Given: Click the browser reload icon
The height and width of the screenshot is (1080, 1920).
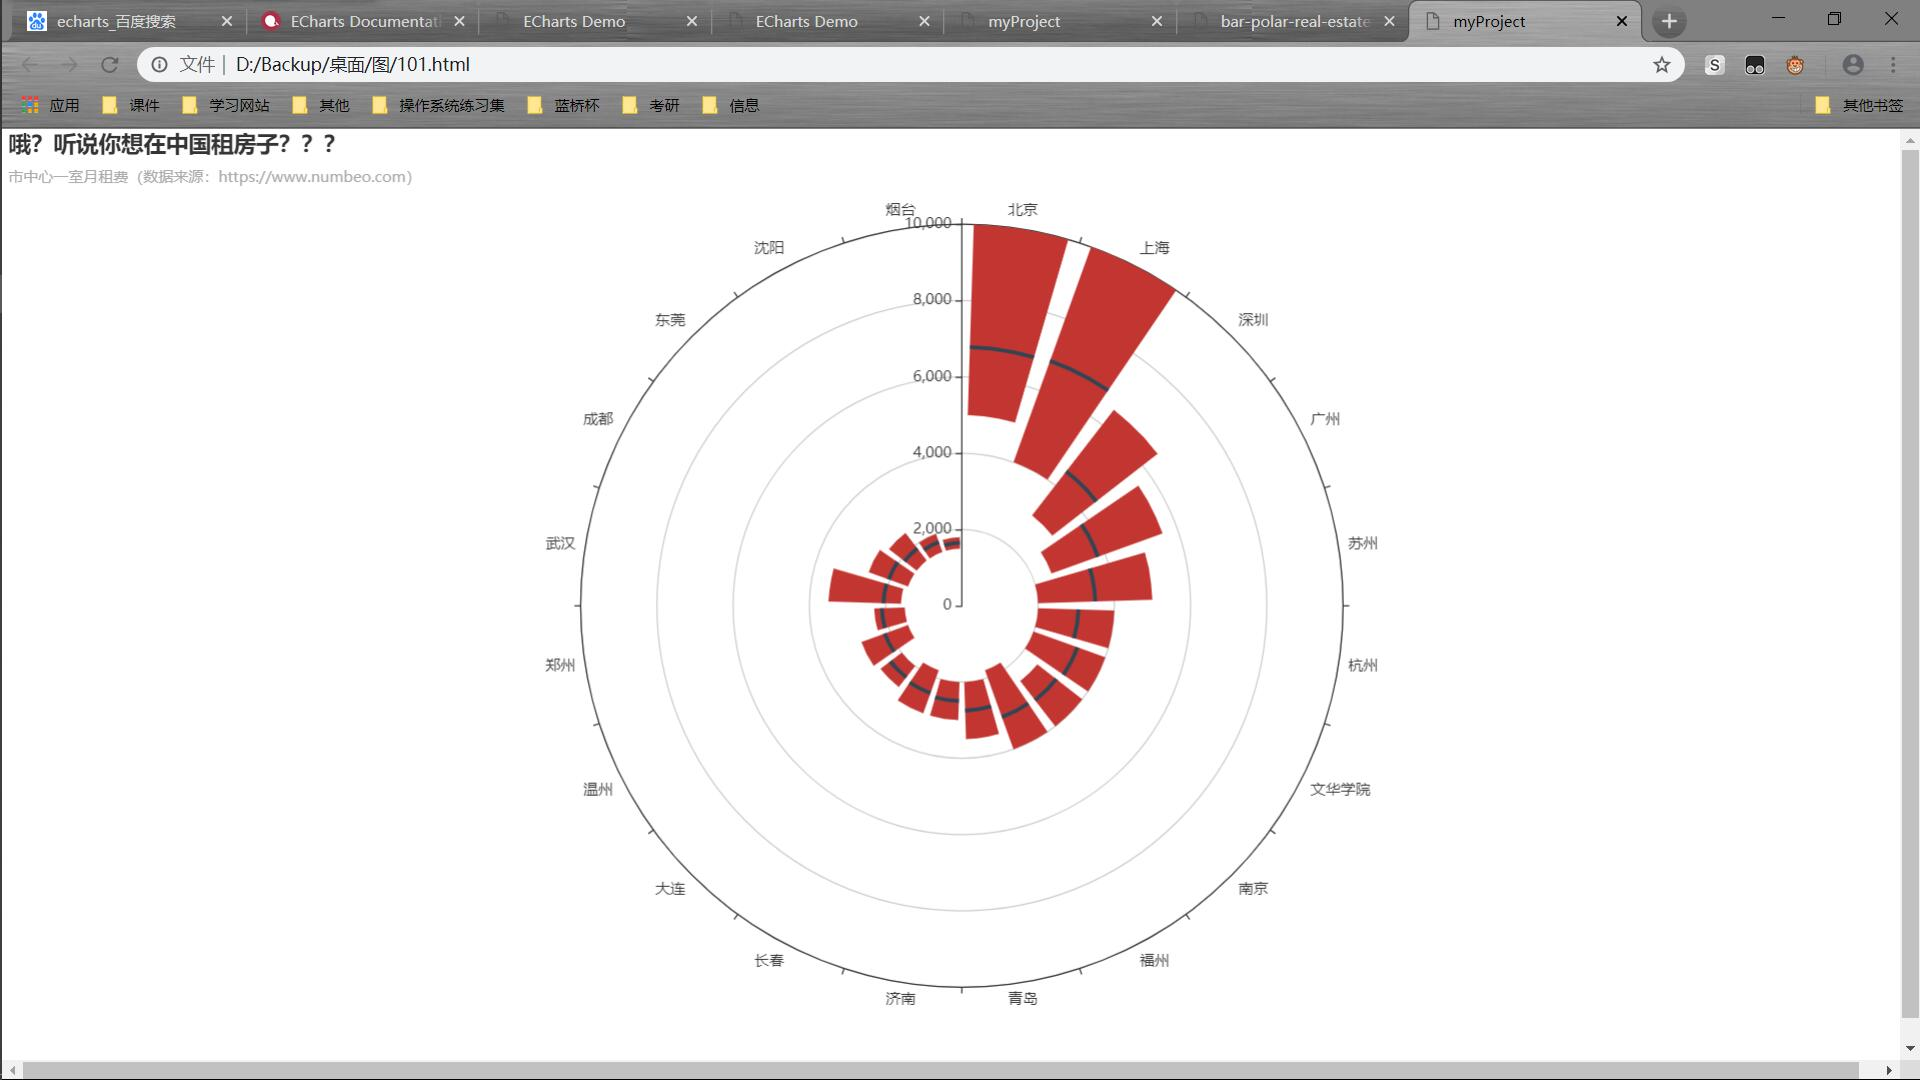Looking at the screenshot, I should [110, 65].
